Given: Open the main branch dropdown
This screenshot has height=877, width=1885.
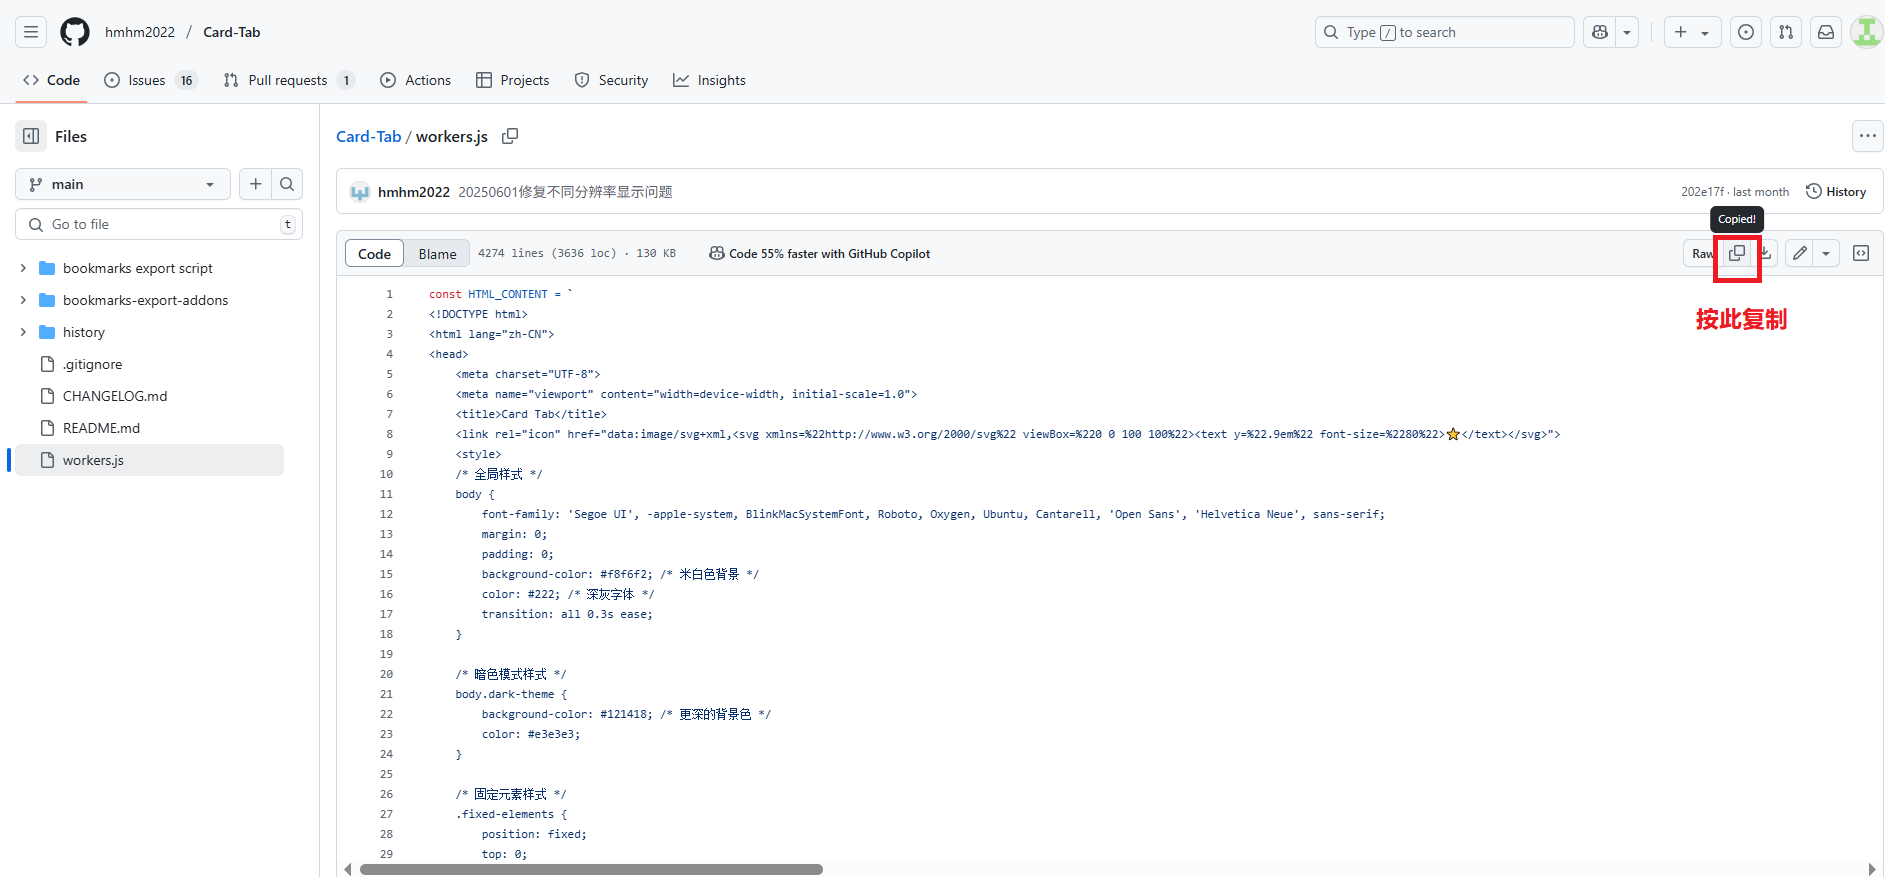Looking at the screenshot, I should [122, 184].
